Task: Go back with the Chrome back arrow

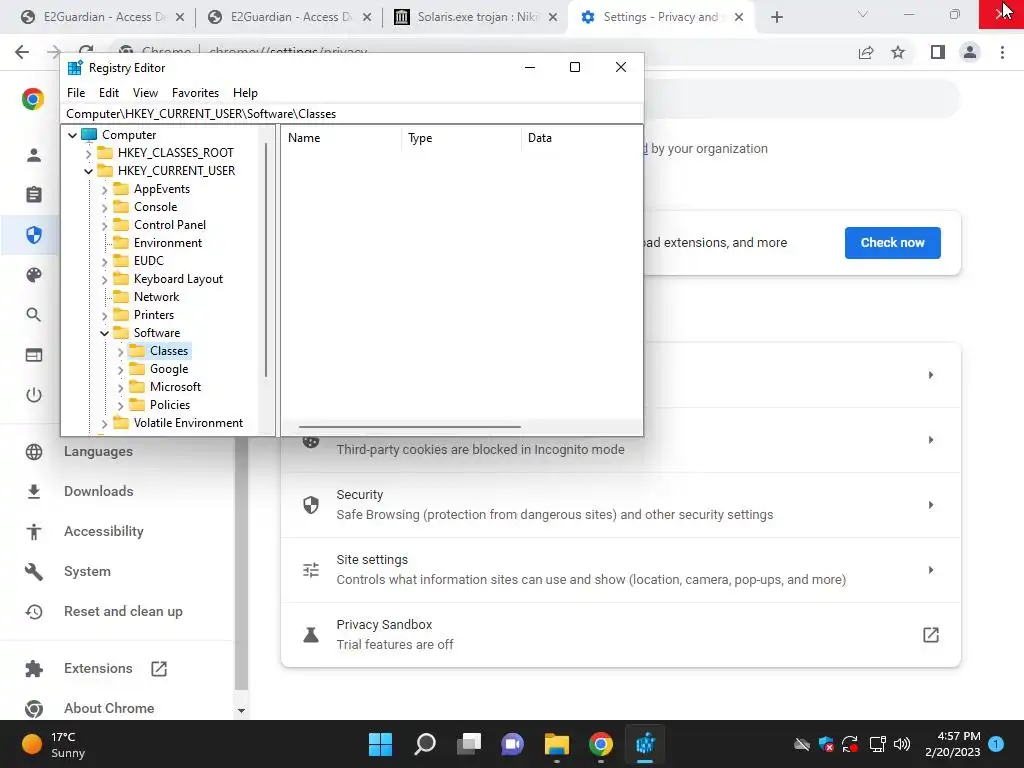Action: [22, 52]
